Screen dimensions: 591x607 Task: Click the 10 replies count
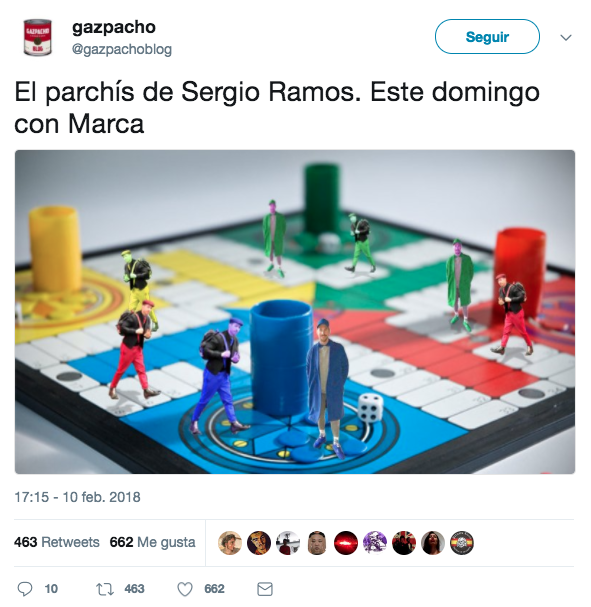pos(51,589)
